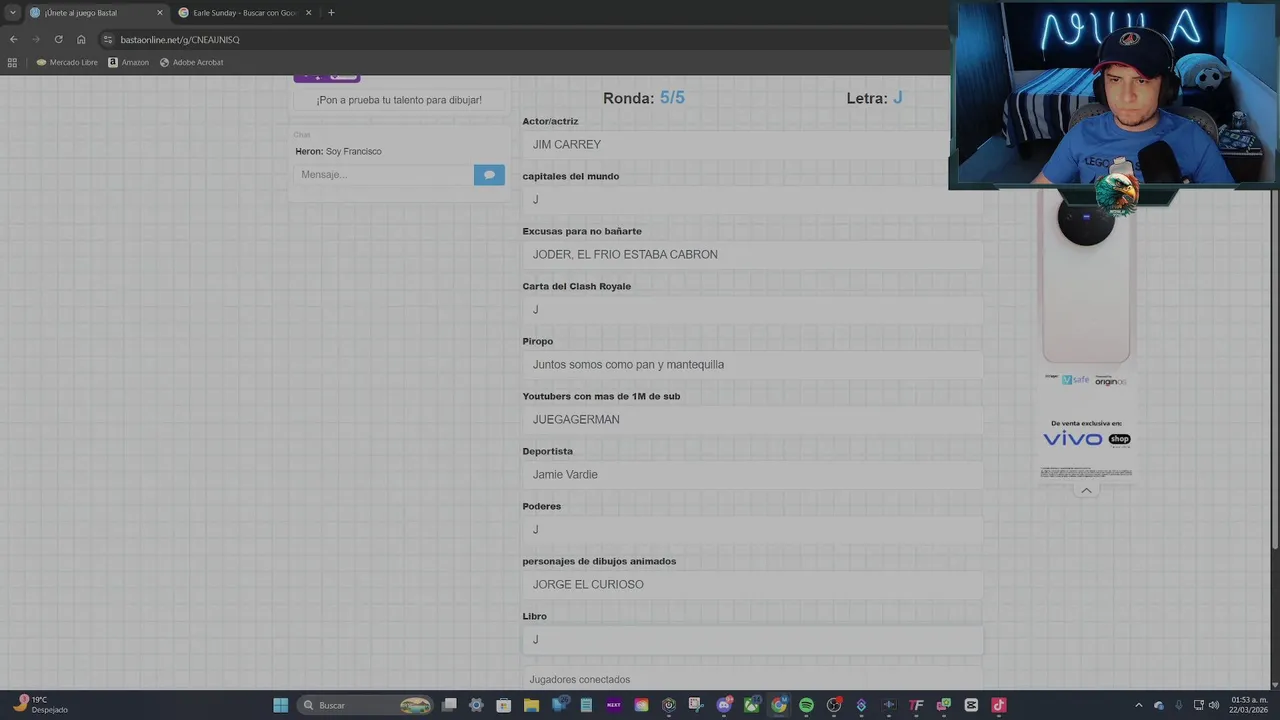Send the chat message with blue button
This screenshot has width=1280, height=720.
point(489,174)
